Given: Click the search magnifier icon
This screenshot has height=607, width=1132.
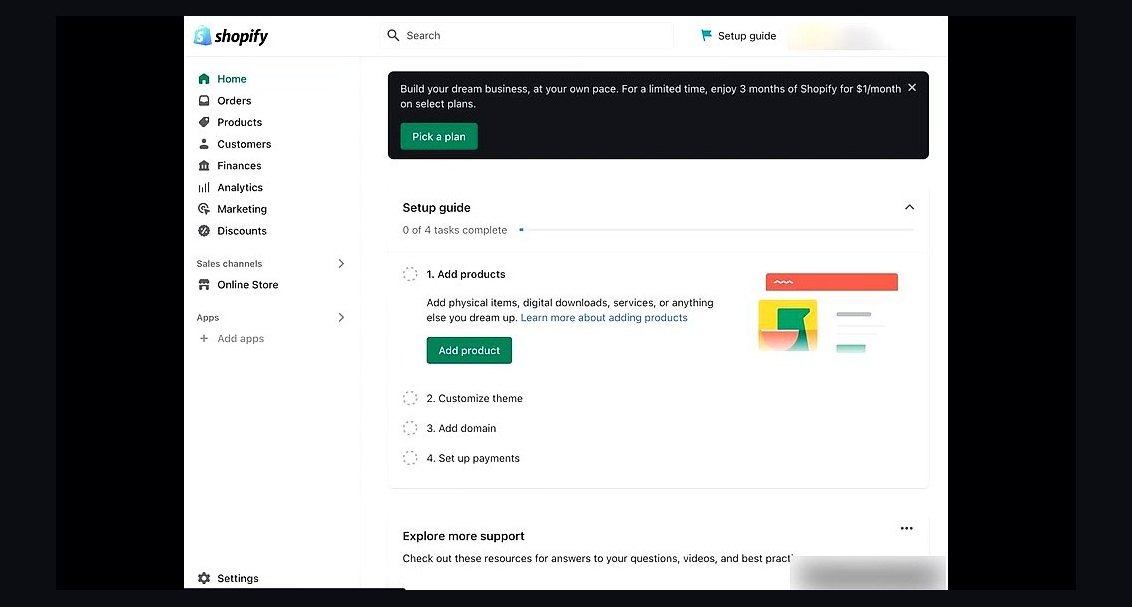Looking at the screenshot, I should (393, 35).
